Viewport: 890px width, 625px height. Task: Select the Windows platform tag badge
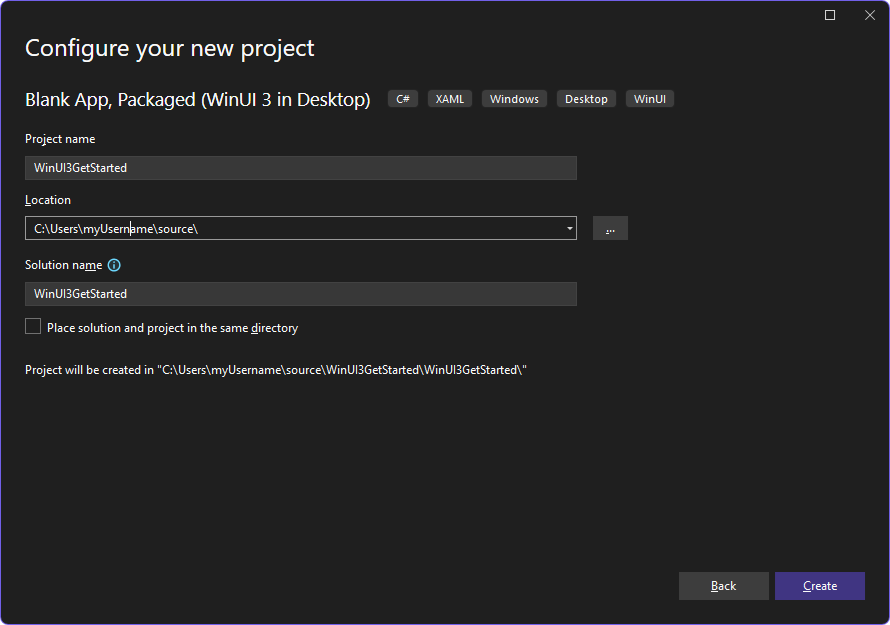[x=514, y=98]
